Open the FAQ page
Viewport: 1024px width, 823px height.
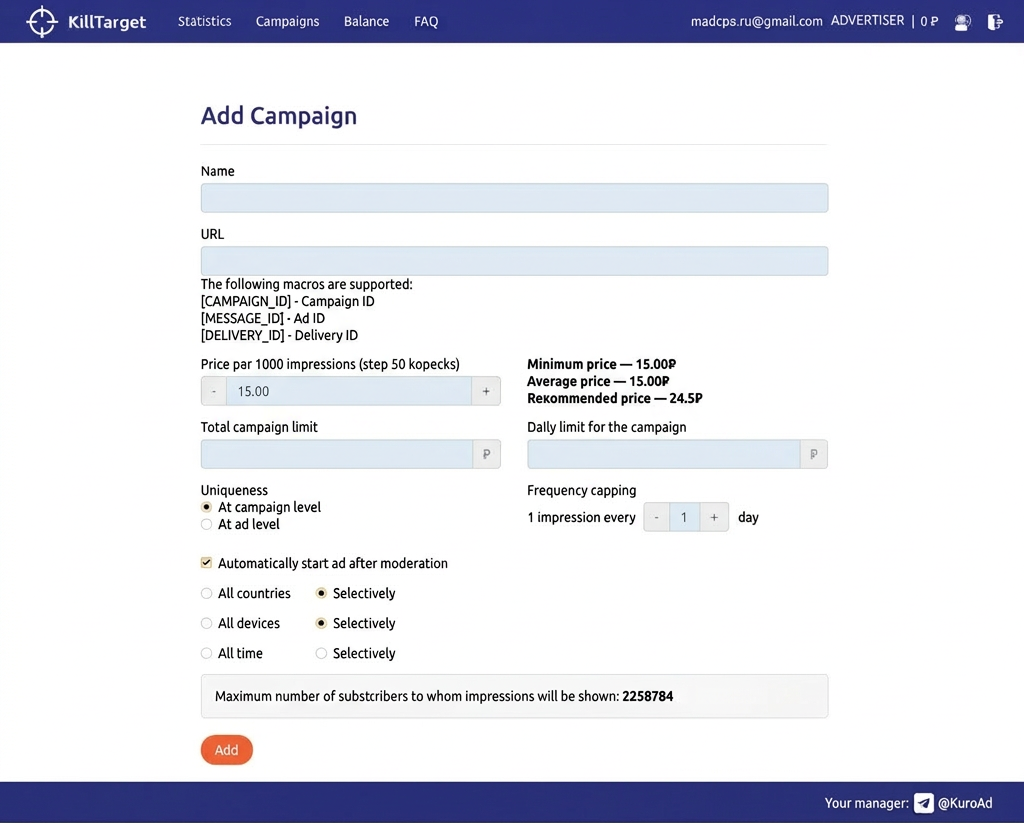[426, 22]
